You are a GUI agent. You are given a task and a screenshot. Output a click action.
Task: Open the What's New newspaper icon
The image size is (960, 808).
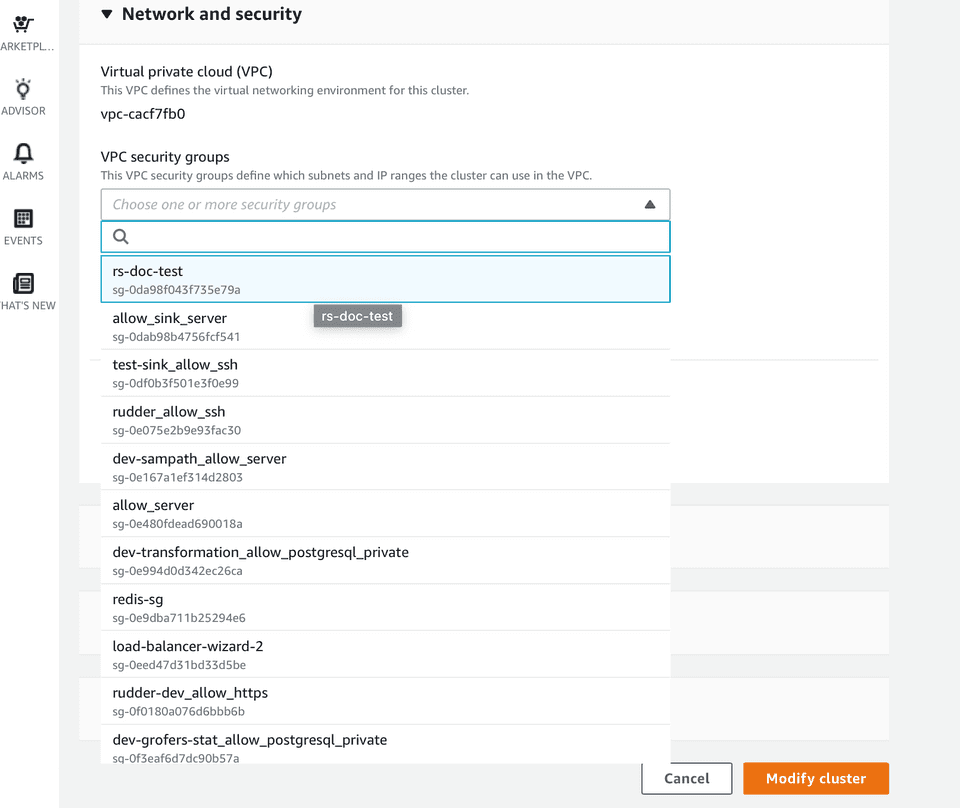[x=24, y=284]
